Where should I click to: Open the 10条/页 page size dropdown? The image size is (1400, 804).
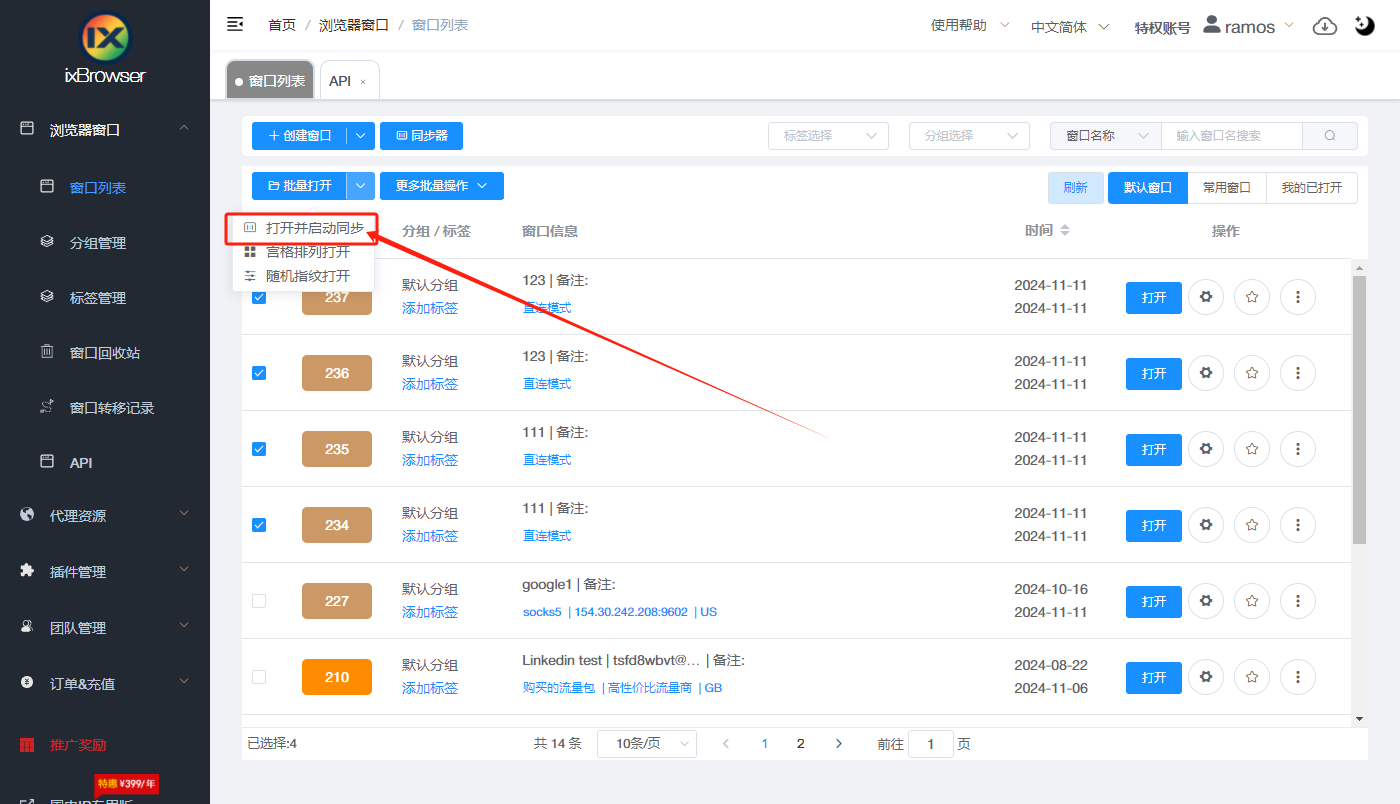click(647, 744)
